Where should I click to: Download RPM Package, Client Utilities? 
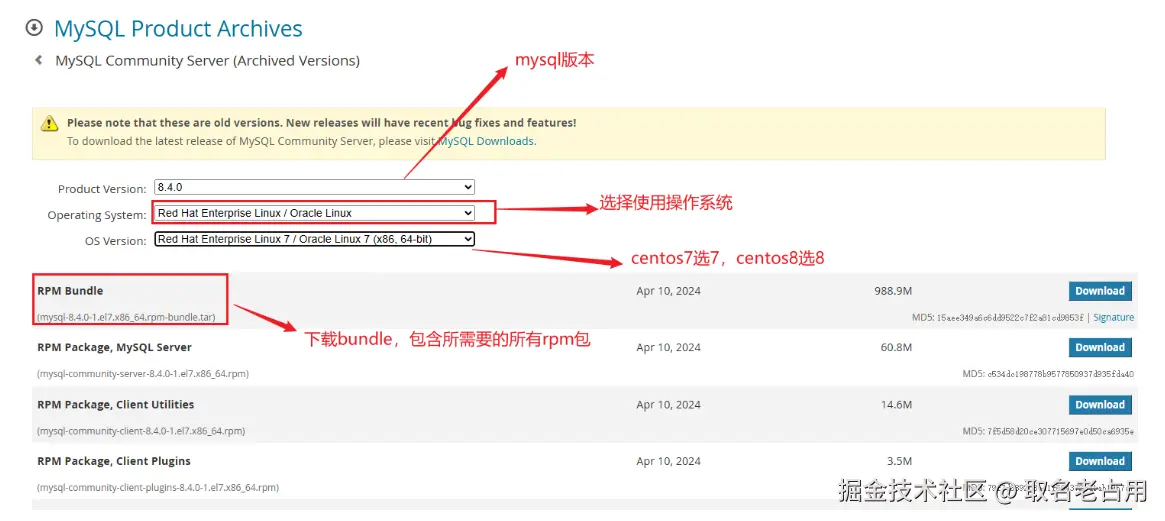(x=1100, y=404)
